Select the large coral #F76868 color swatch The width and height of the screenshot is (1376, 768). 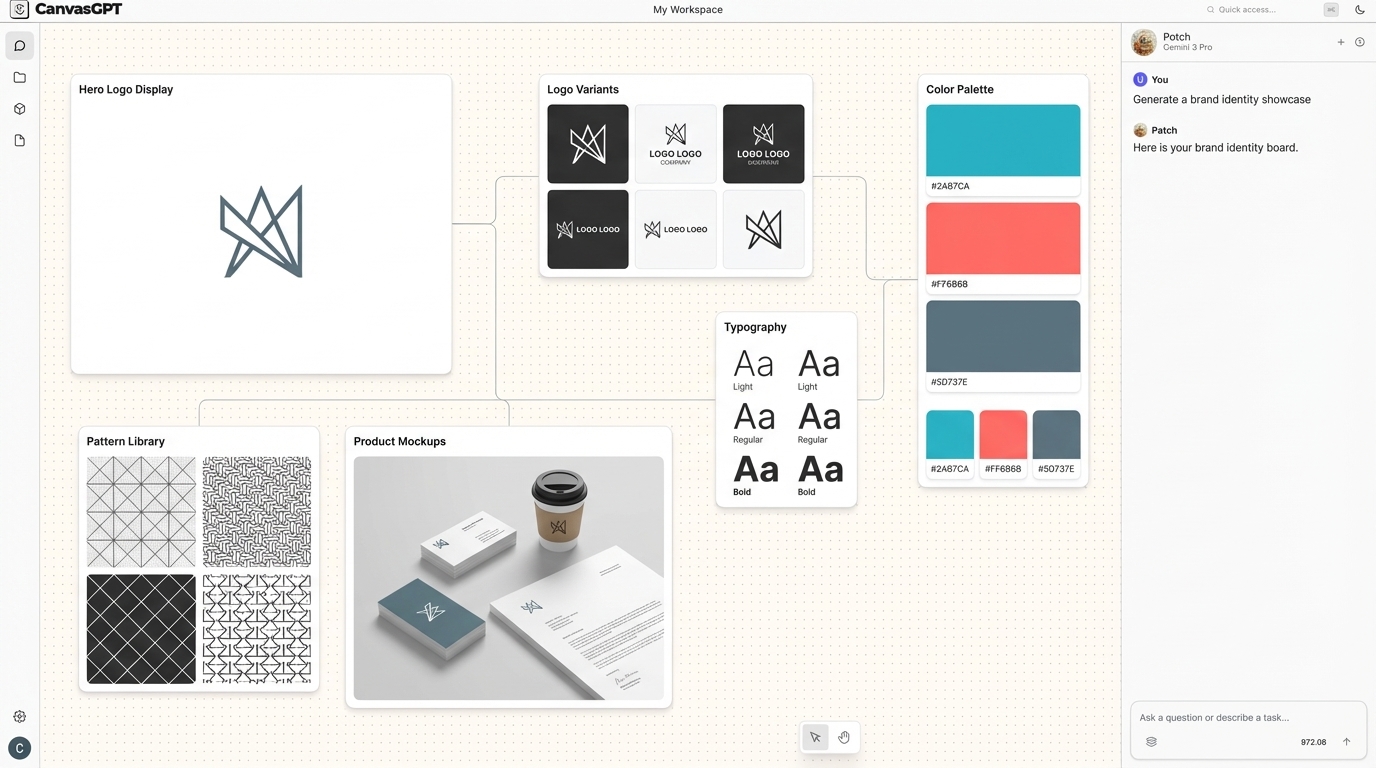pyautogui.click(x=1002, y=238)
